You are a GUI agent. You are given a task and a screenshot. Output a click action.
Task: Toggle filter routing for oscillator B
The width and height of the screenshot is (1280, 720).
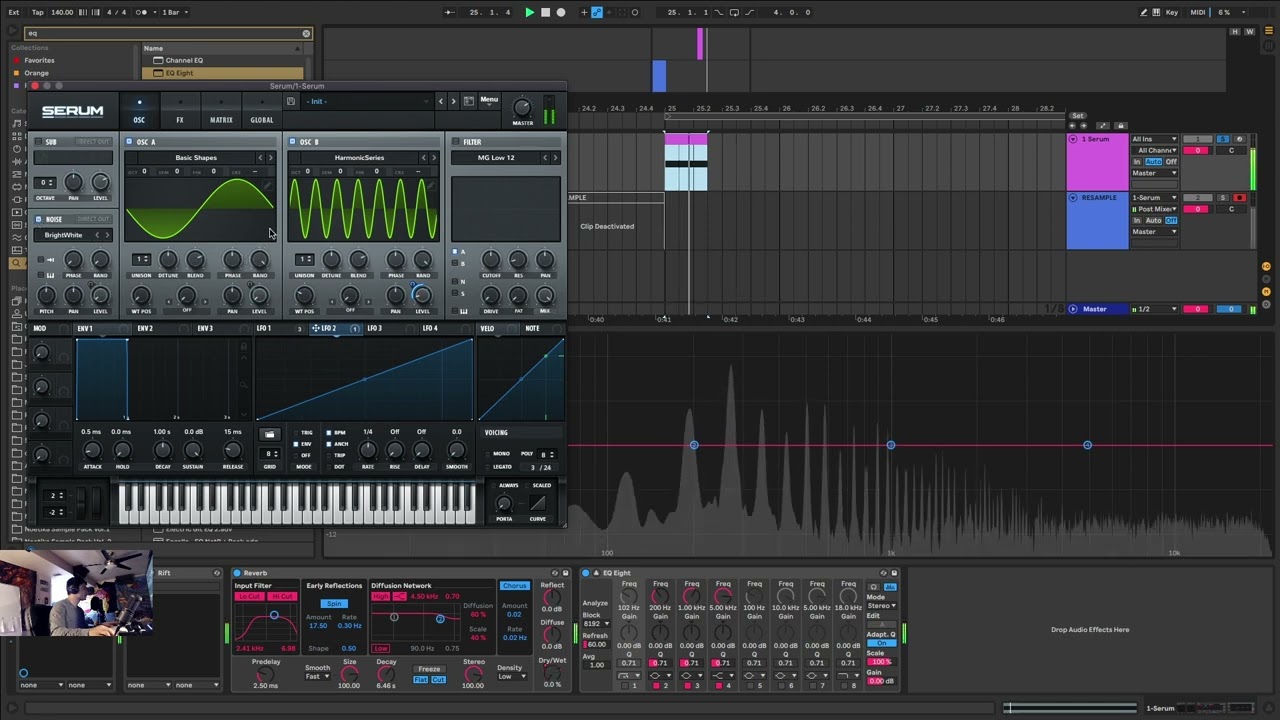pyautogui.click(x=456, y=263)
